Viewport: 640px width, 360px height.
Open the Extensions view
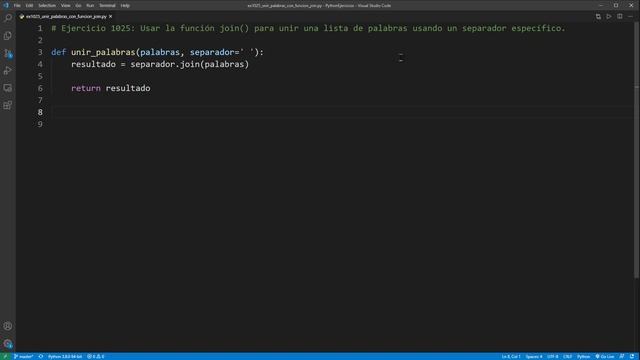coord(8,105)
